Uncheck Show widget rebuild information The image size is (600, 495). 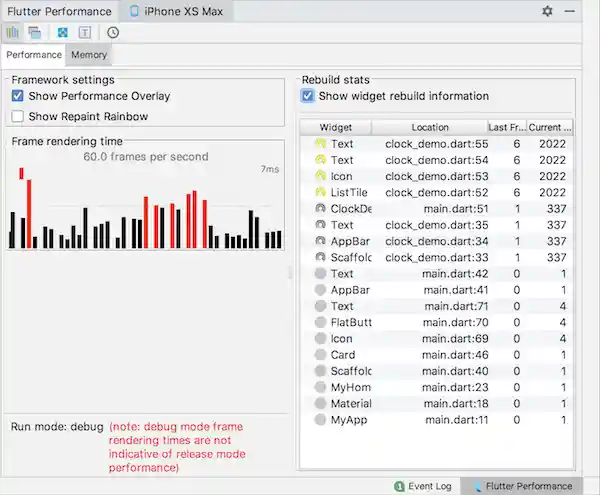click(x=308, y=96)
